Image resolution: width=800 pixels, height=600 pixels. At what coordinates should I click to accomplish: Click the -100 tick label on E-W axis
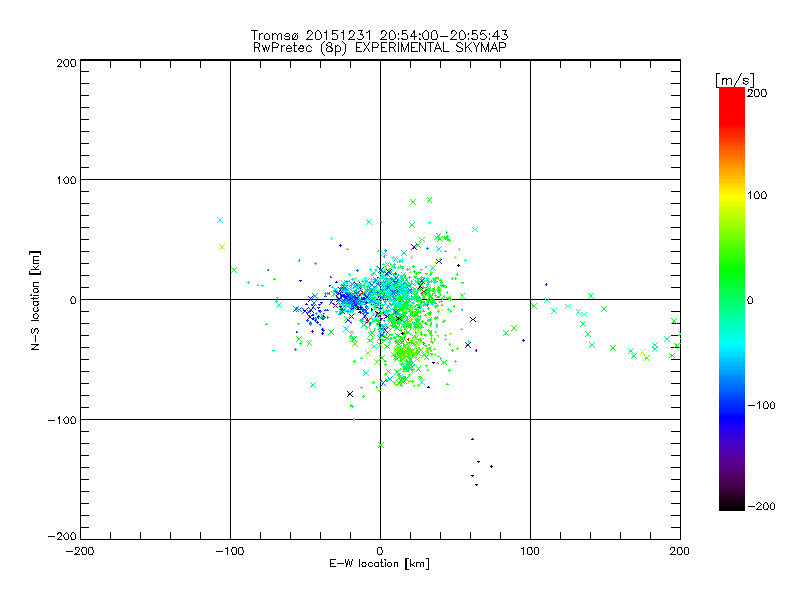click(230, 552)
